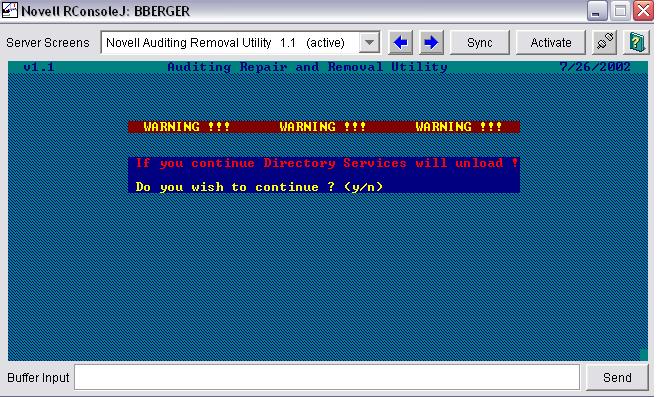The width and height of the screenshot is (667, 397).
Task: Click the 7/26/2002 date text
Action: coord(595,67)
